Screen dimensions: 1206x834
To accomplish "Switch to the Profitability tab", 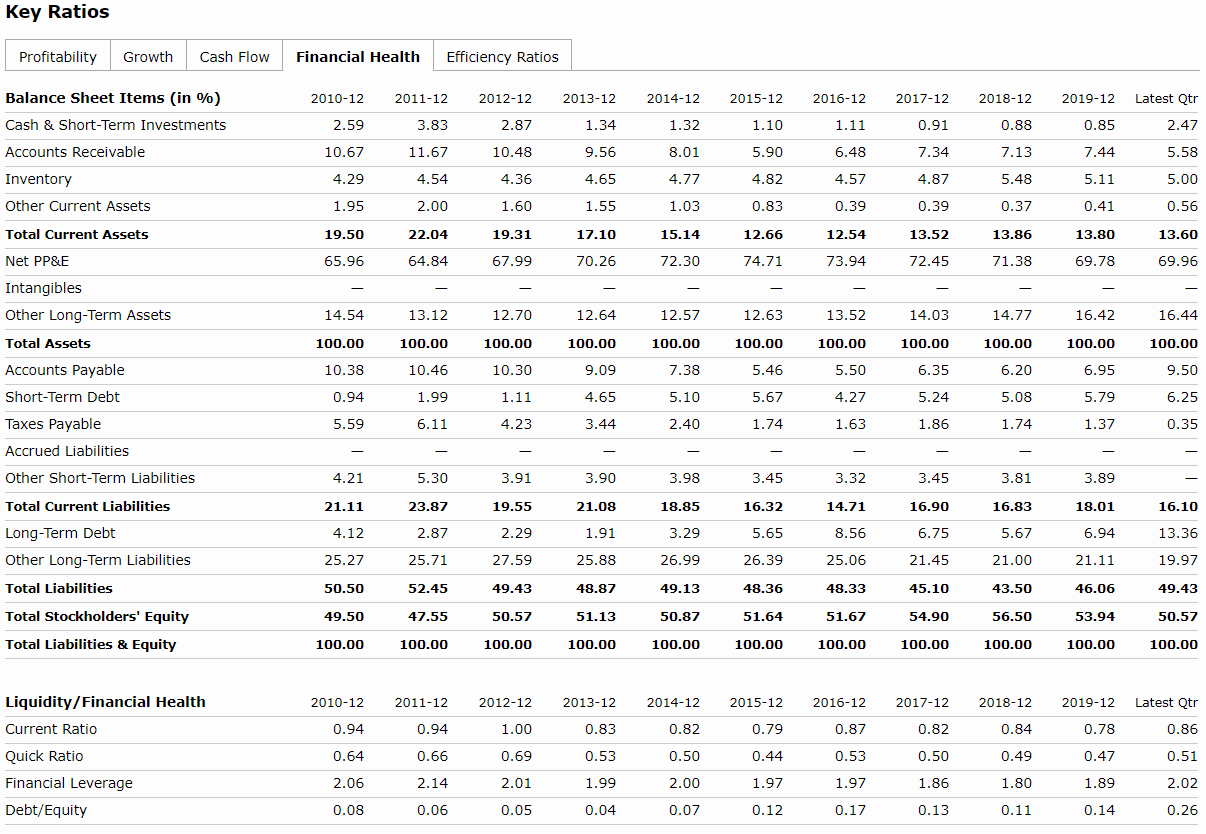I will [58, 57].
